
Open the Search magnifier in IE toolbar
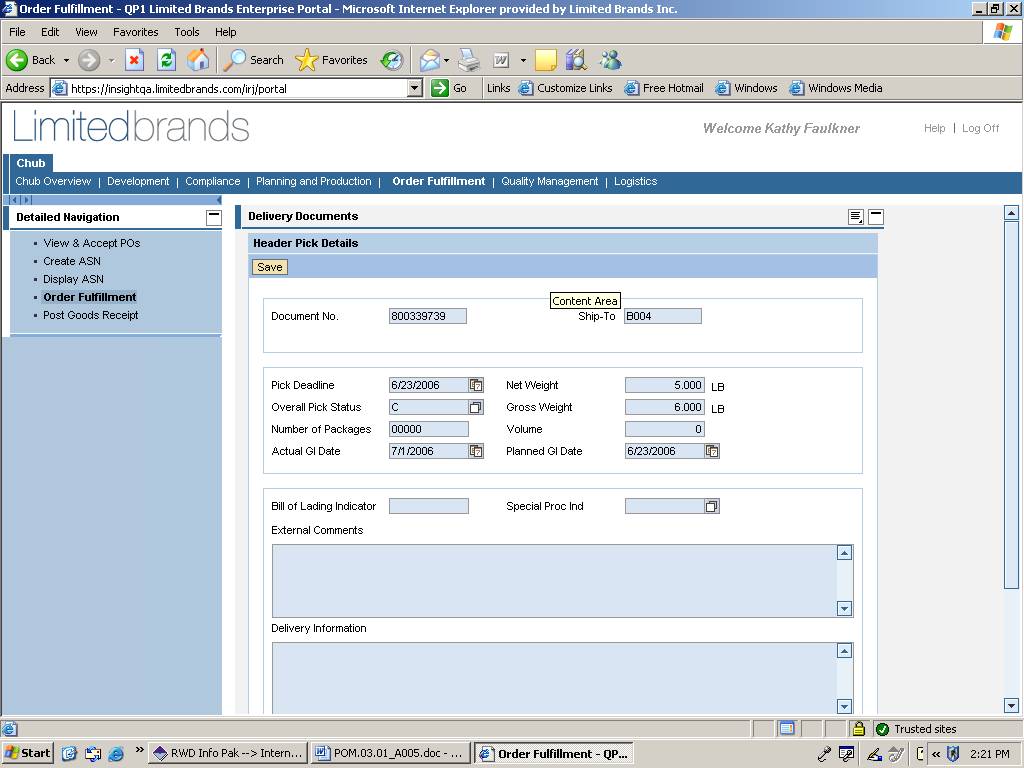coord(233,60)
